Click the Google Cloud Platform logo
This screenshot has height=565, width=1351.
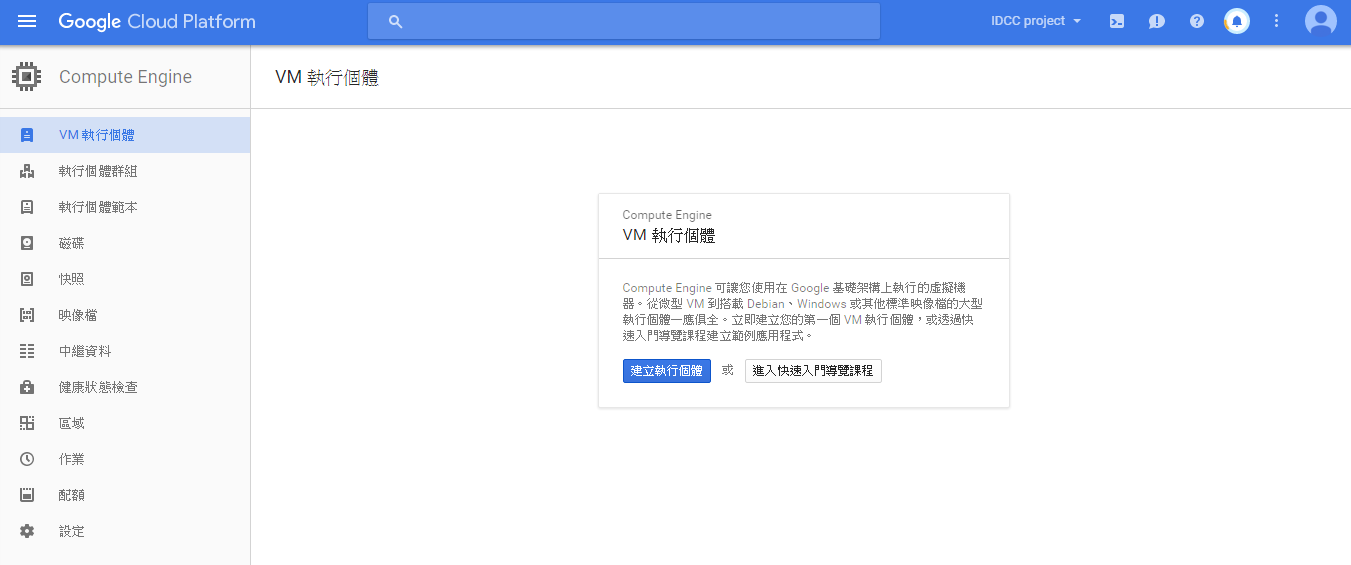157,21
